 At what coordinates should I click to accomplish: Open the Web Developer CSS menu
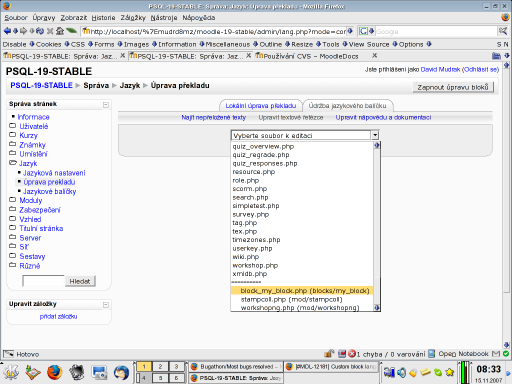(78, 44)
